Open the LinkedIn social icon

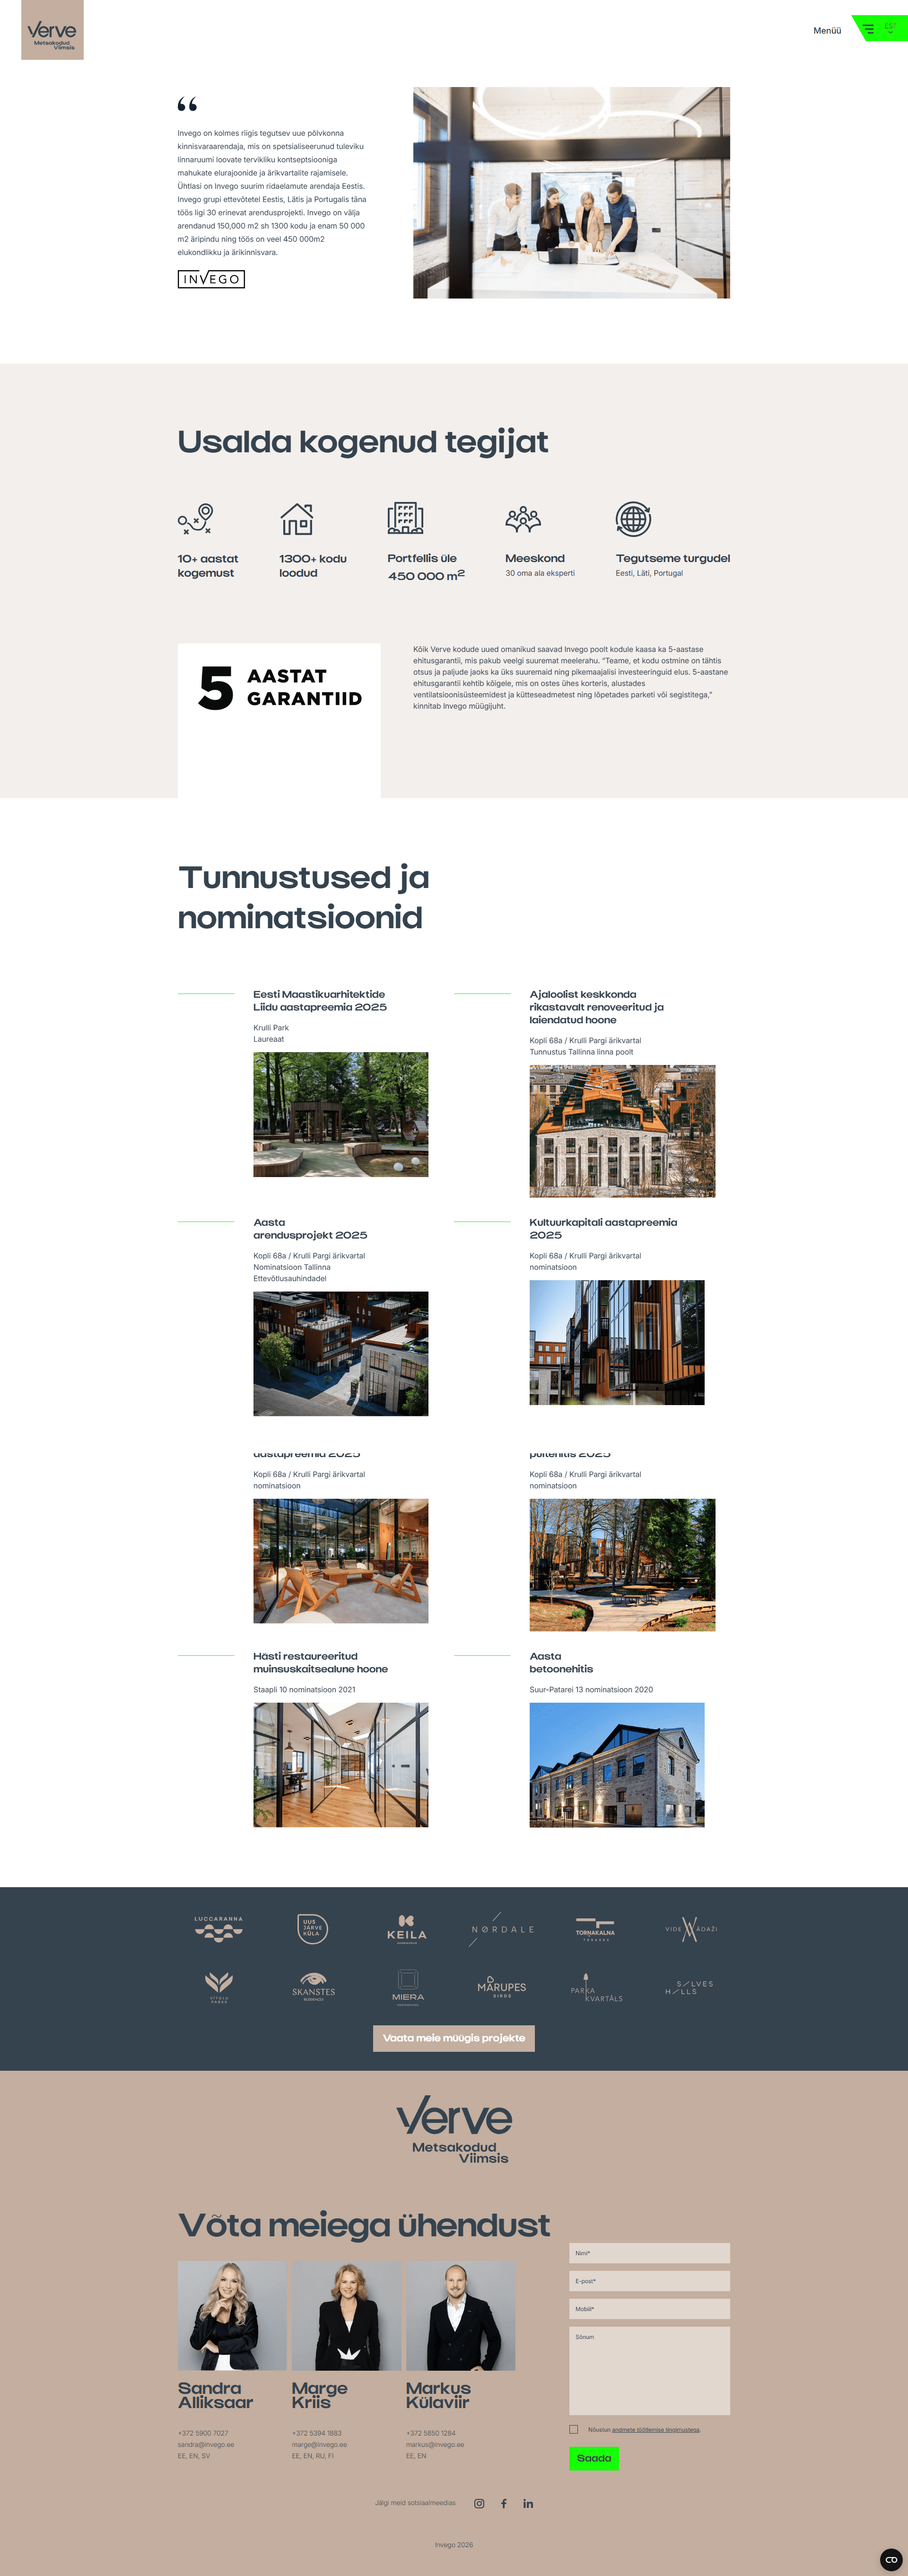tap(528, 2504)
